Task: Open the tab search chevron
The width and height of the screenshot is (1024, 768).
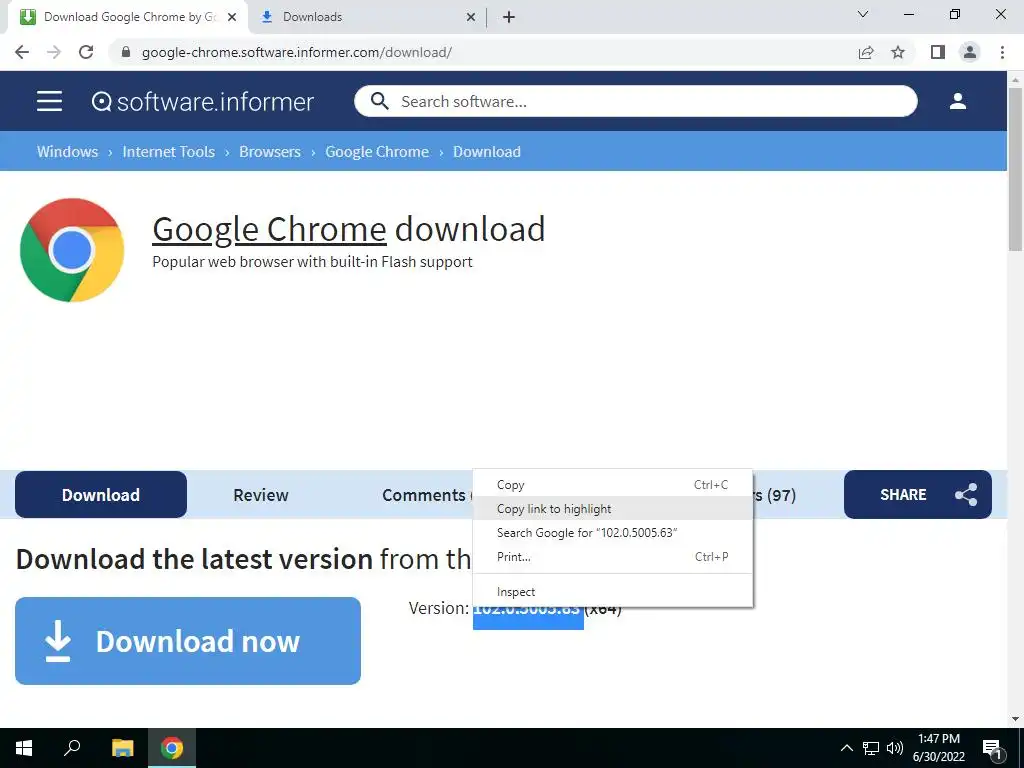Action: (x=863, y=14)
